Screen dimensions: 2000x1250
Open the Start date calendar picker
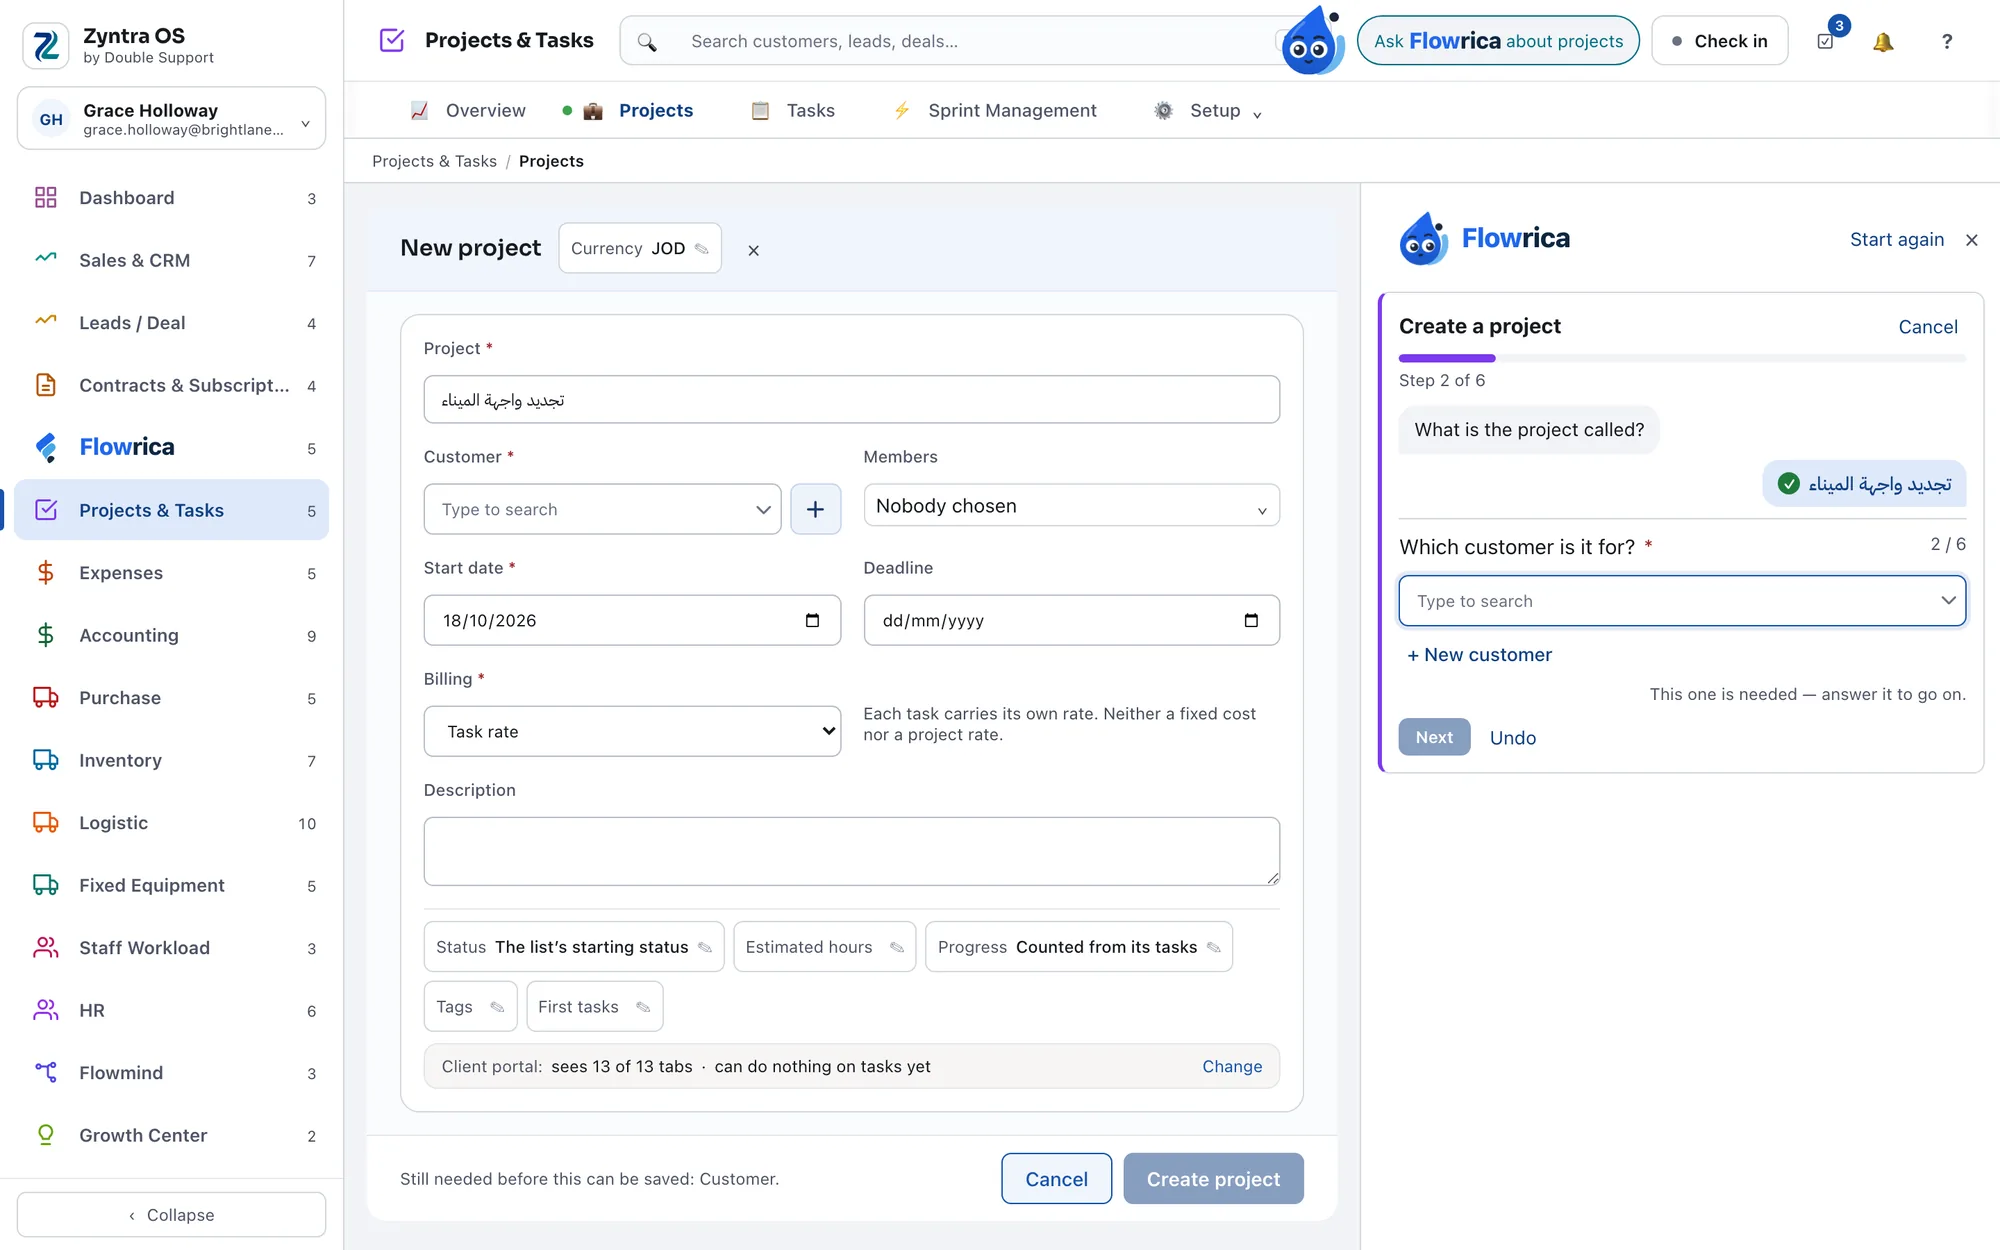tap(812, 620)
